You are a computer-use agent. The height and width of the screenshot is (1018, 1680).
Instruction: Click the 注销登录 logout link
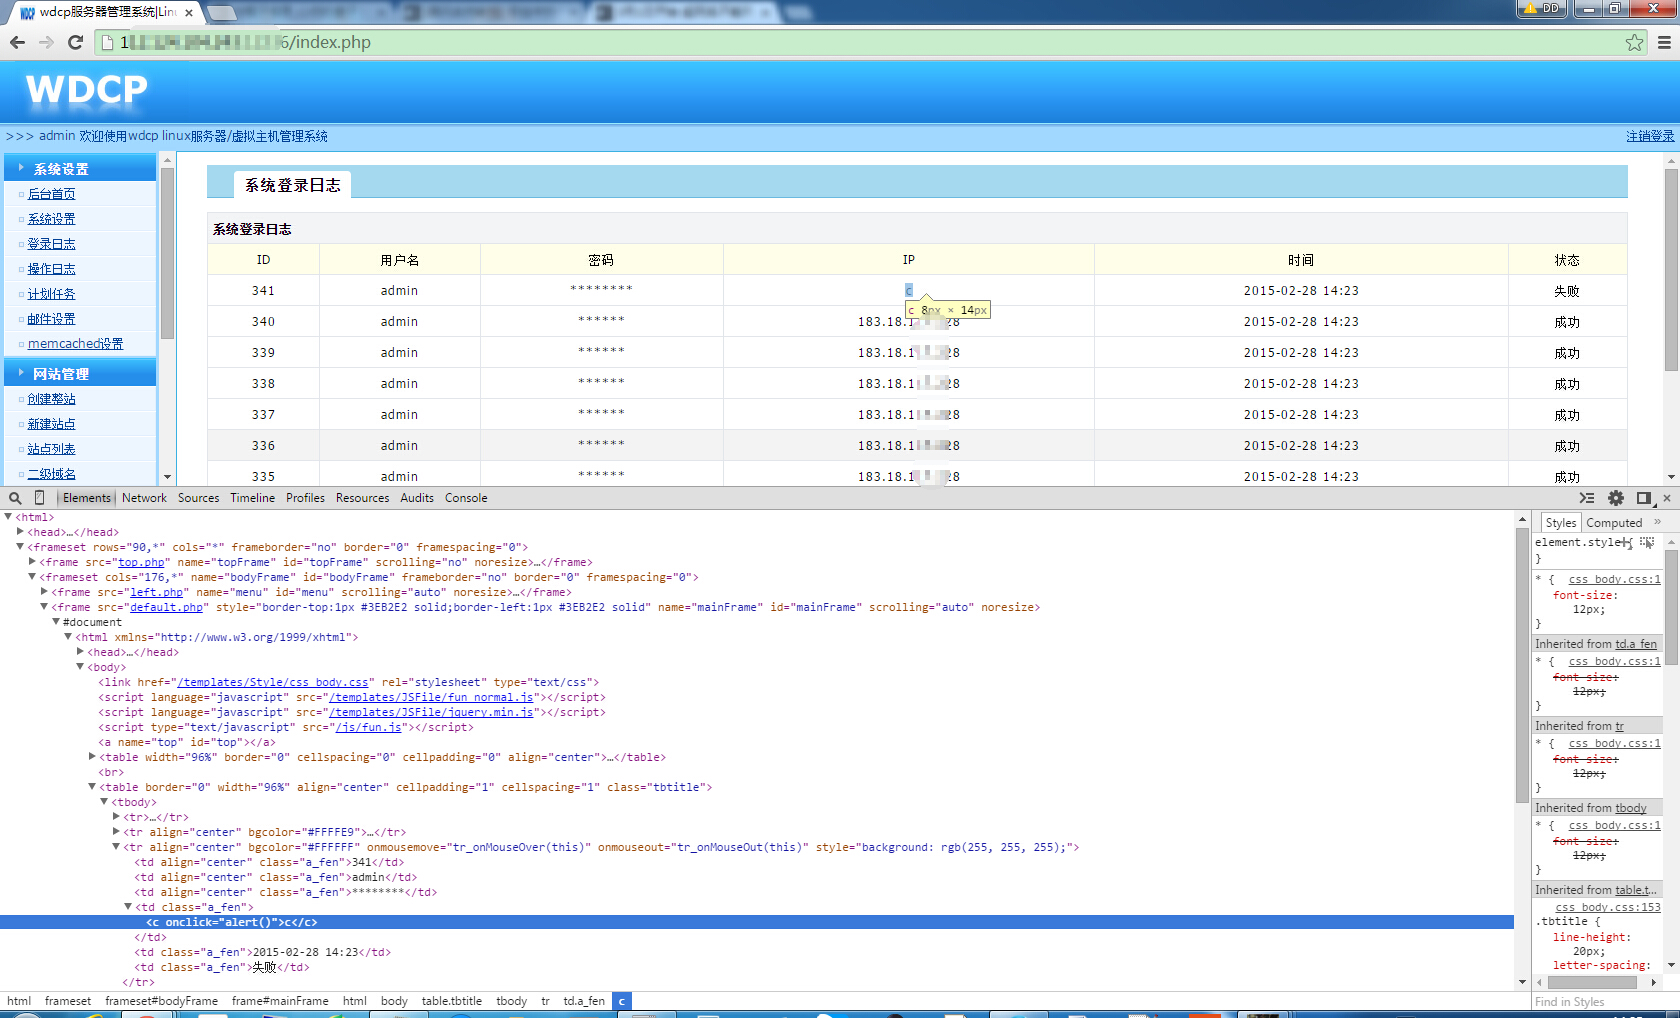click(1650, 136)
